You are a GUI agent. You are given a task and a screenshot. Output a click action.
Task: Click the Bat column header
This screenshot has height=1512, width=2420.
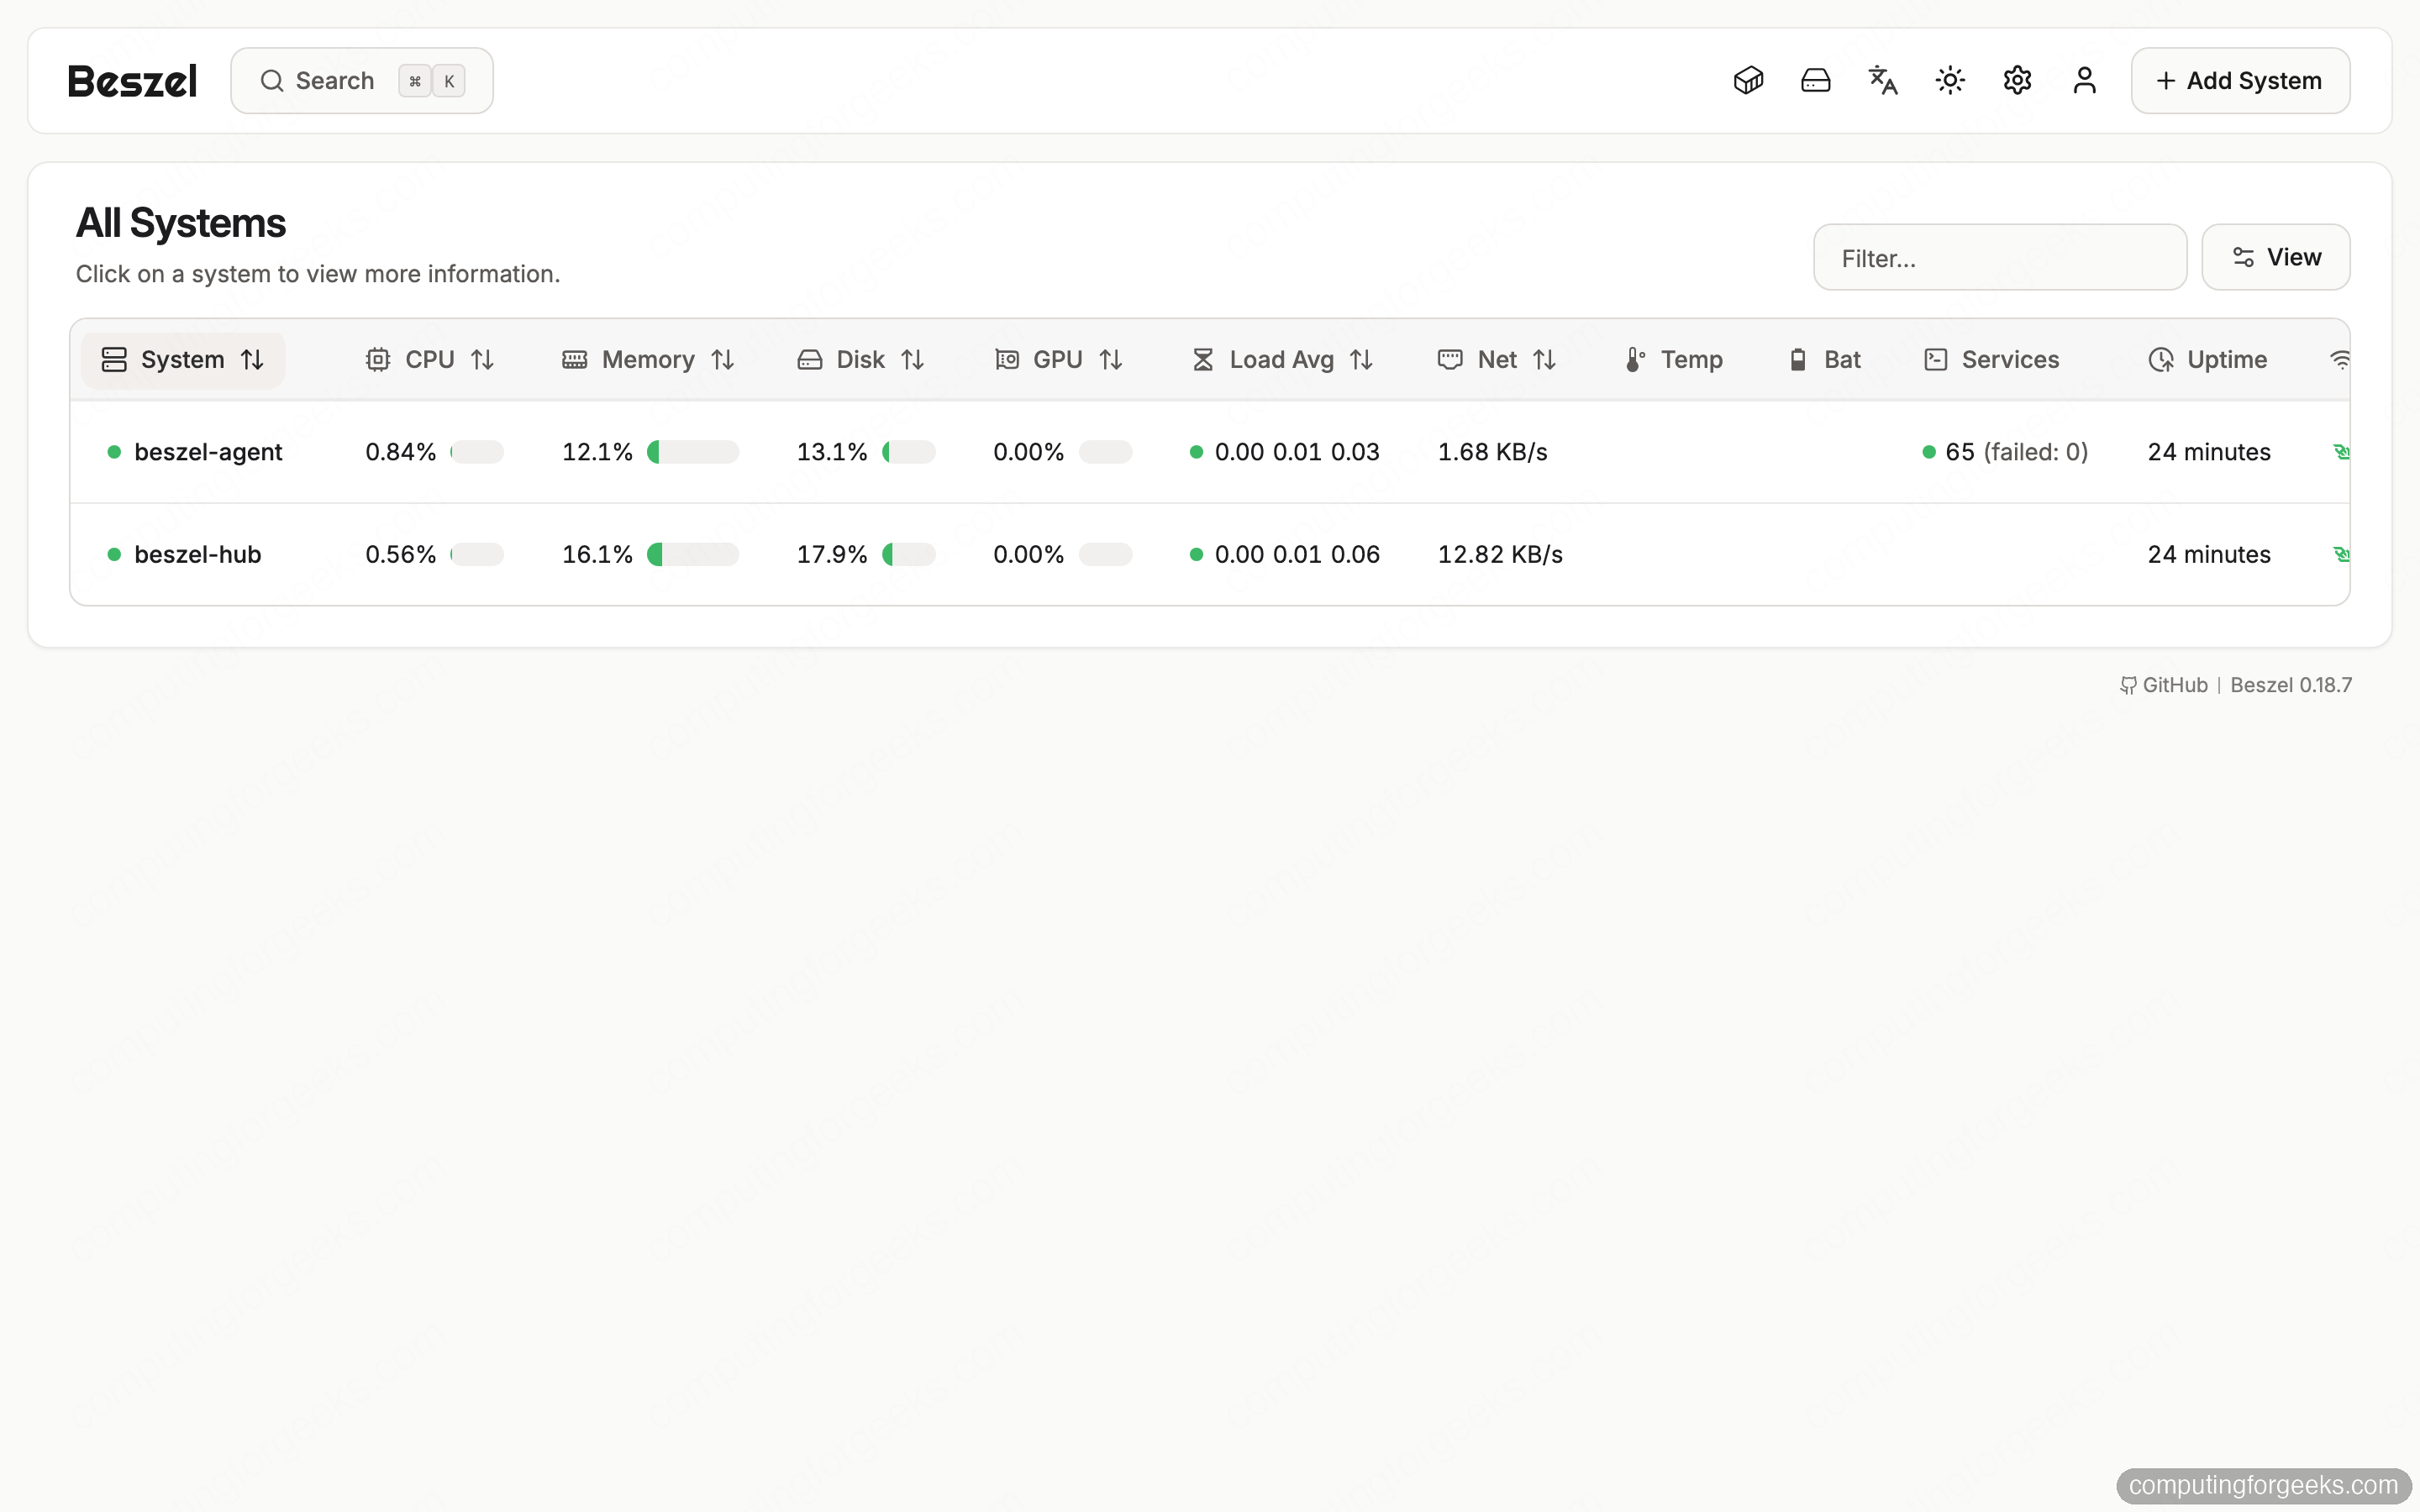point(1824,359)
